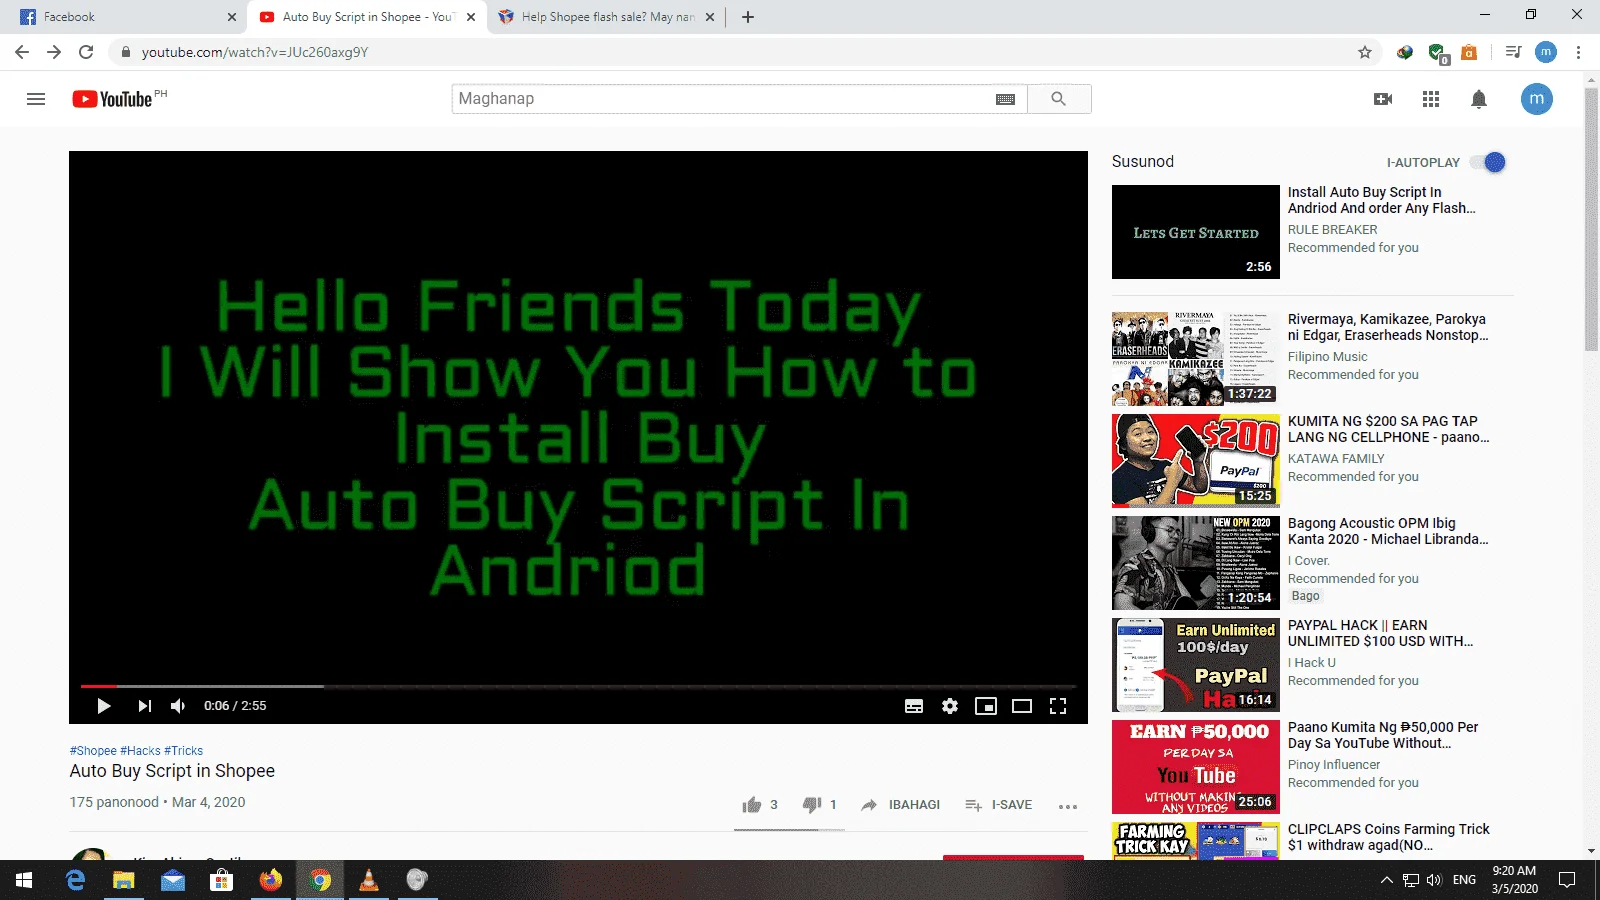The image size is (1600, 900).
Task: Open KUMITA NG $200 SA PAG TAP video
Action: pos(1388,429)
